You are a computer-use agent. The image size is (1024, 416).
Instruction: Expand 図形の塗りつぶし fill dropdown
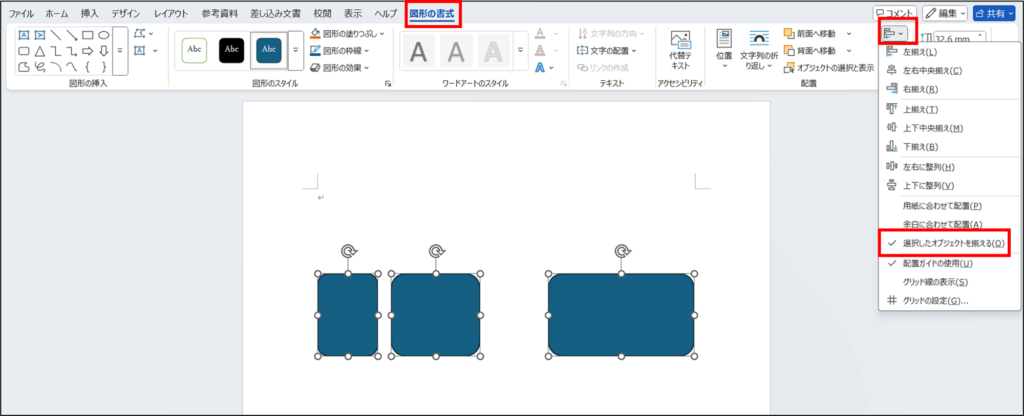pos(340,33)
